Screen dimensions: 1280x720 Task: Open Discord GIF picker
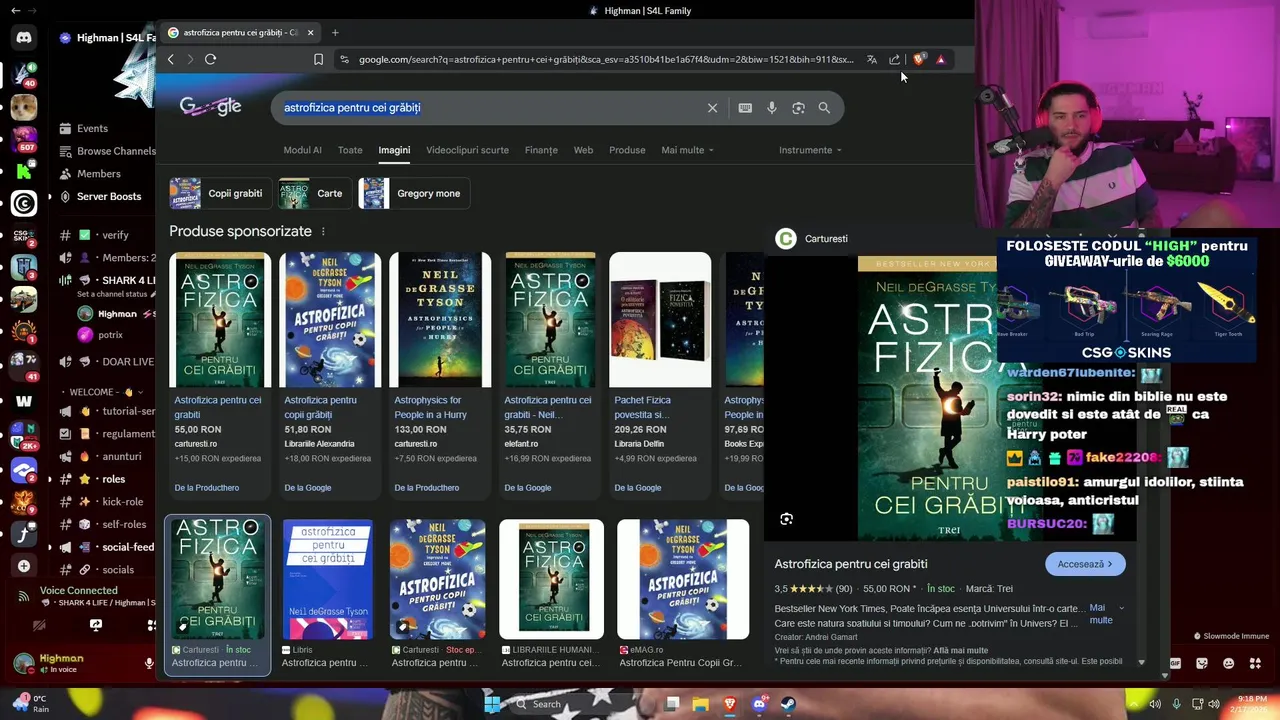pyautogui.click(x=1175, y=663)
